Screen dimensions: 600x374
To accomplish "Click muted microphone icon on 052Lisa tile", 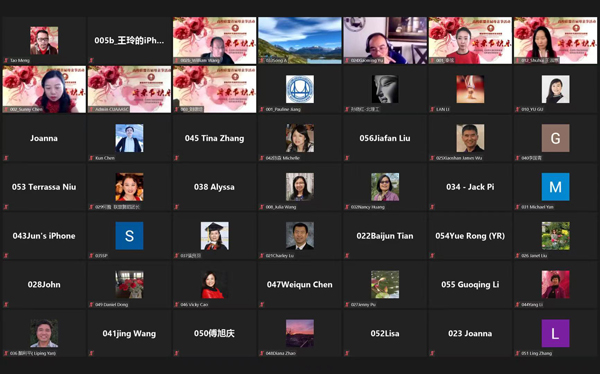I will 347,353.
